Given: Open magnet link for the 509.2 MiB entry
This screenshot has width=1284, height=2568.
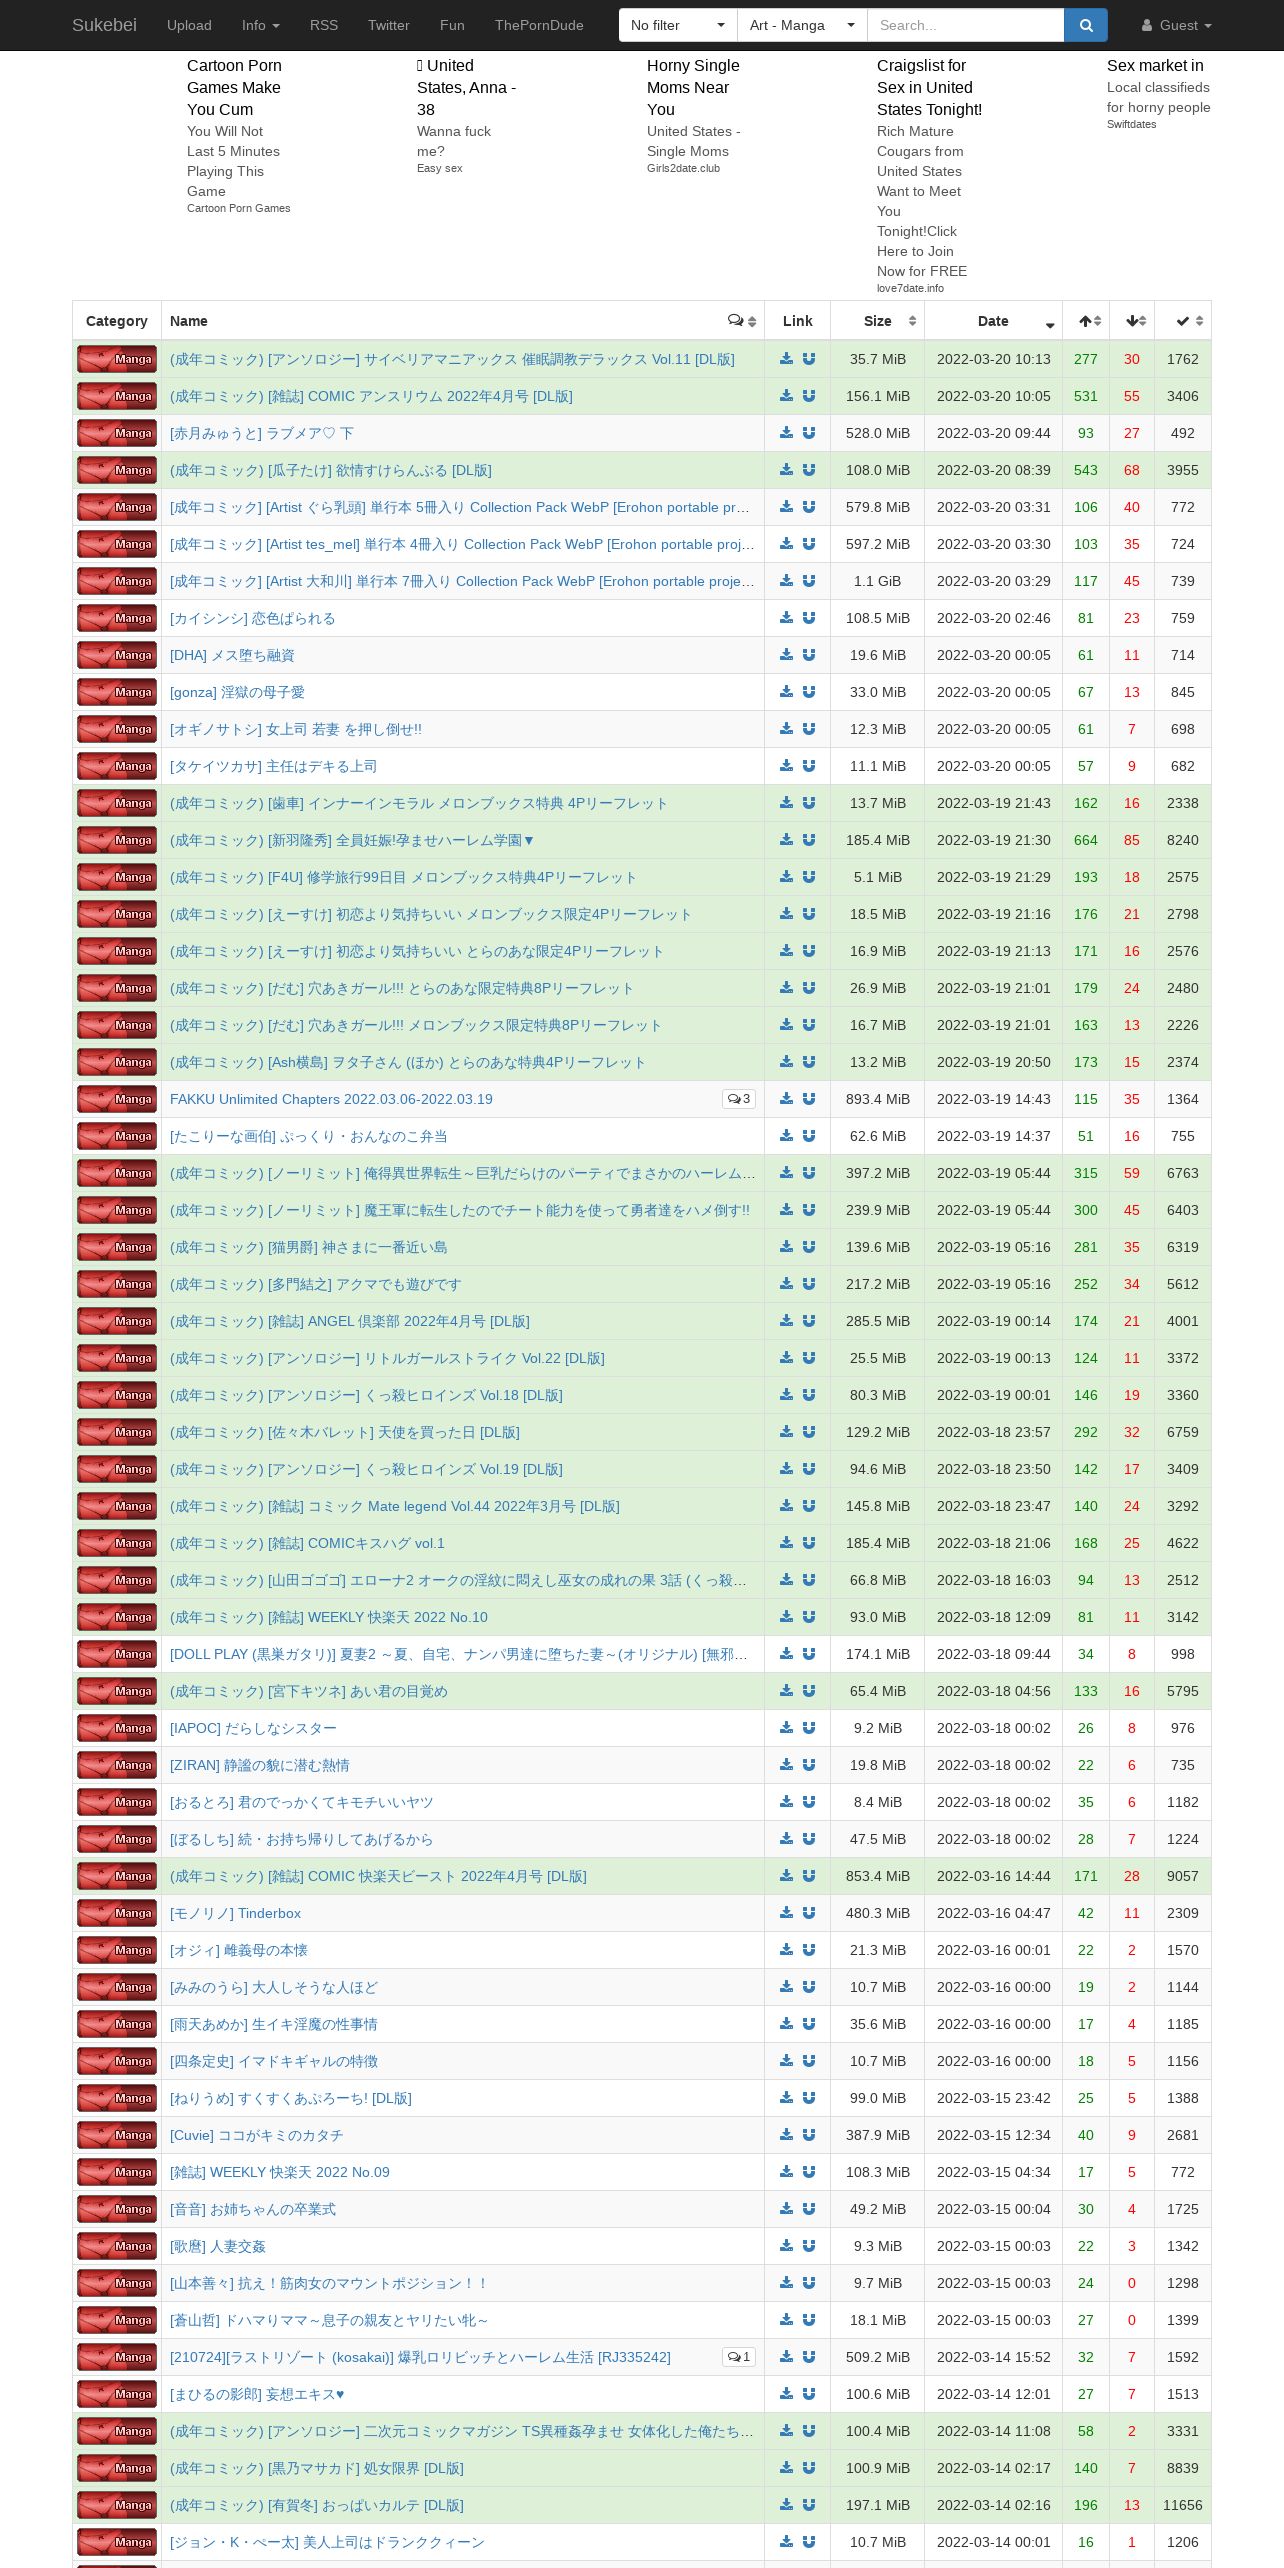Looking at the screenshot, I should coord(809,2357).
